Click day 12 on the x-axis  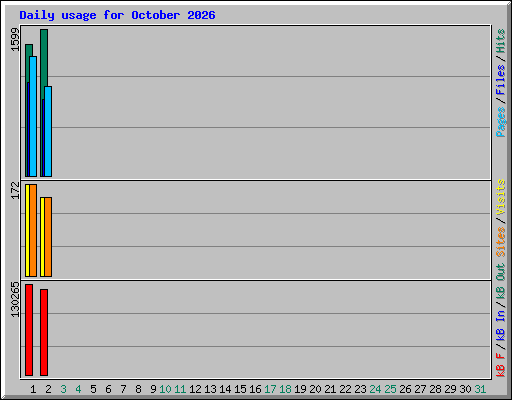[195, 389]
